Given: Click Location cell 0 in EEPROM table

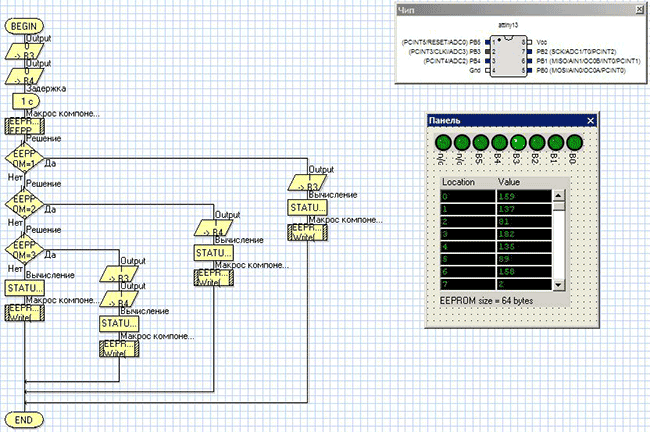Looking at the screenshot, I should [468, 196].
